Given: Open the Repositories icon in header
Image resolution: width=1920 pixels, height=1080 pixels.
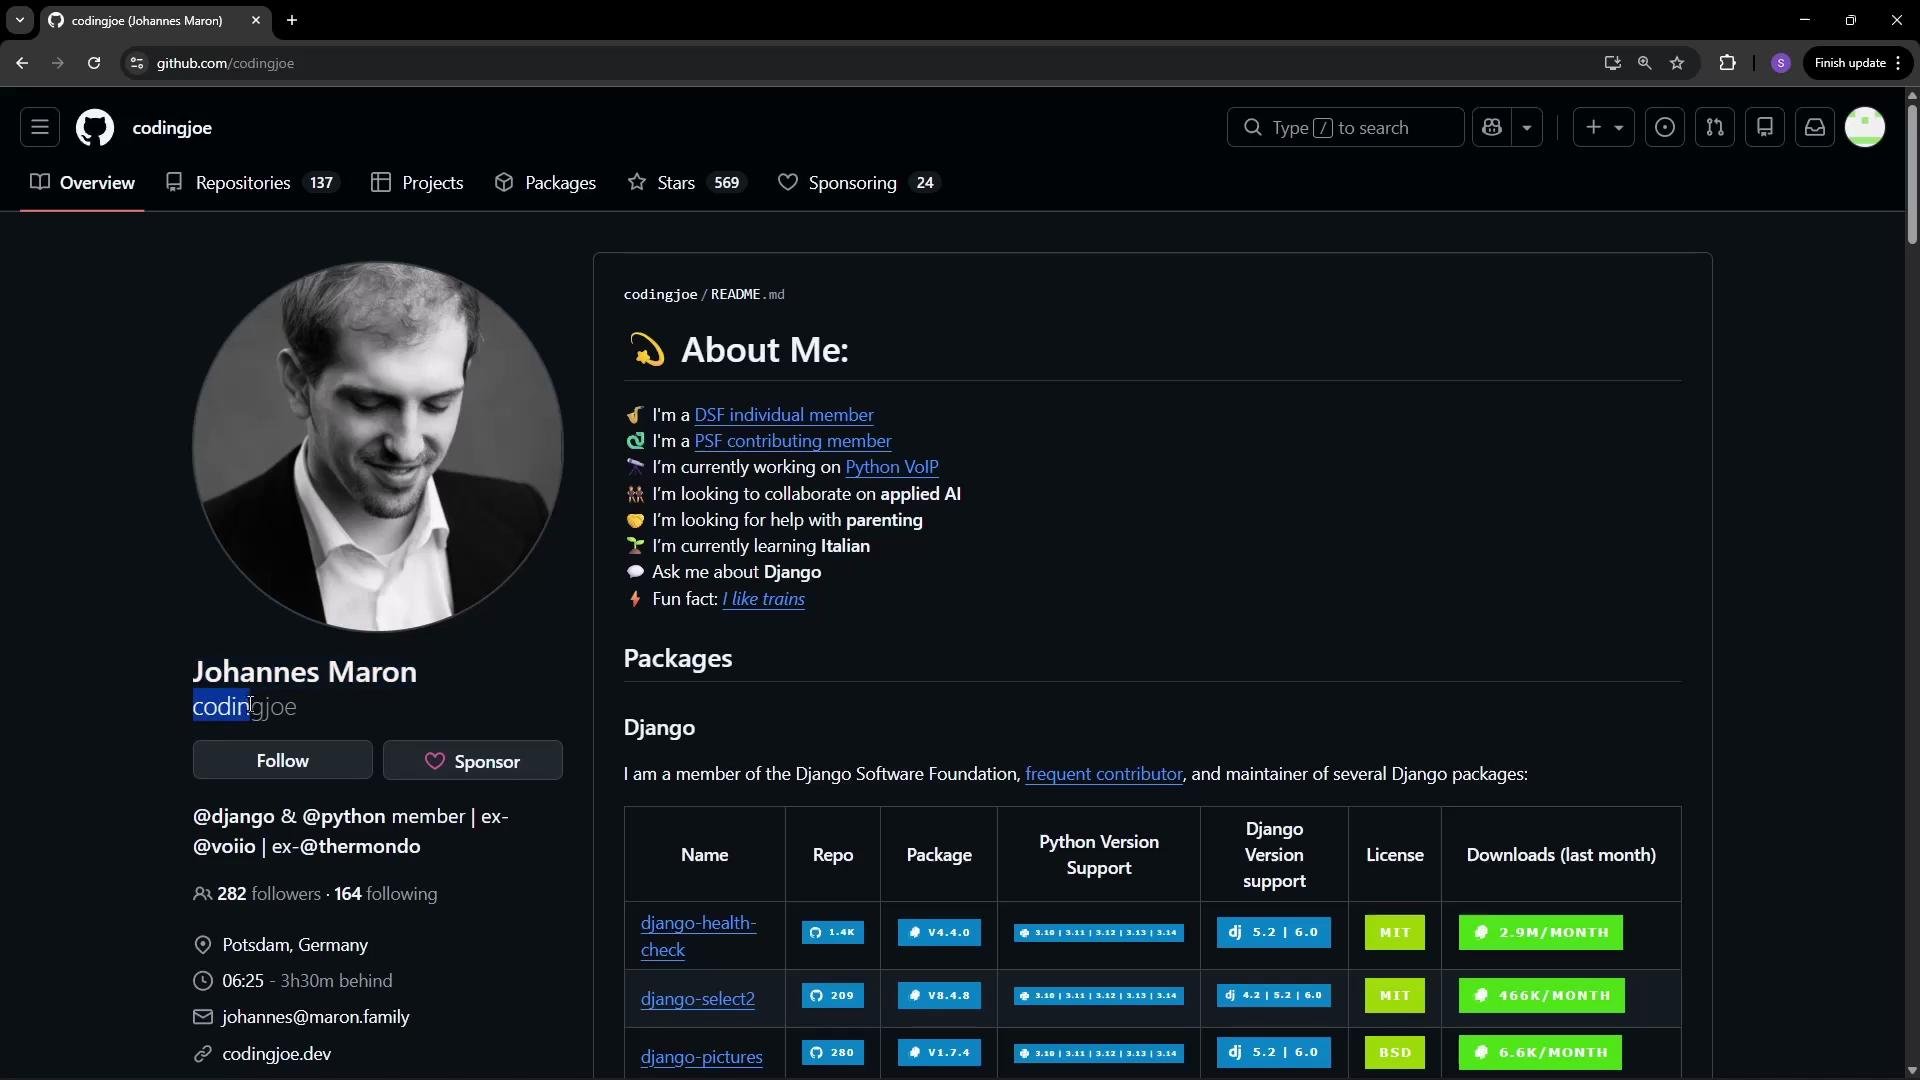Looking at the screenshot, I should [x=1765, y=128].
